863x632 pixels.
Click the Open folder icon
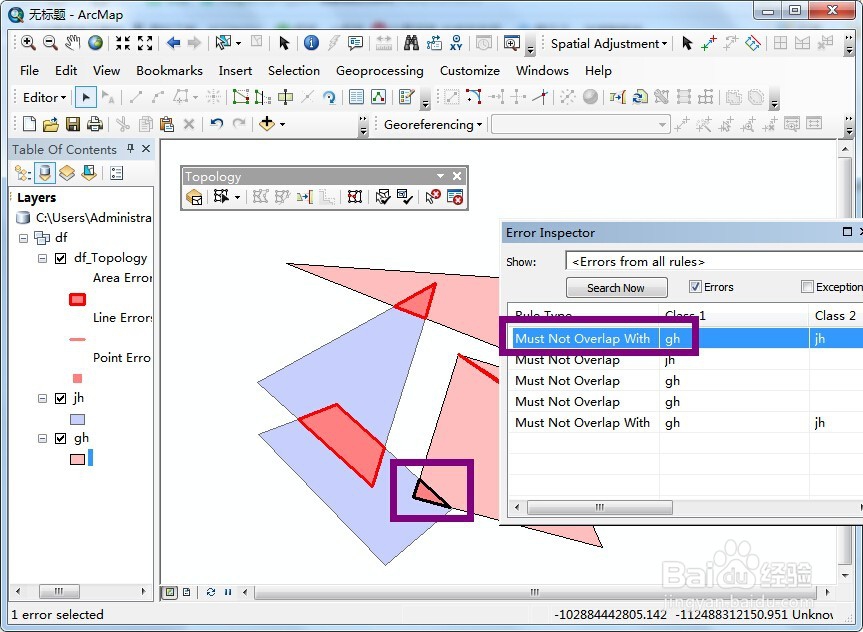[x=51, y=124]
